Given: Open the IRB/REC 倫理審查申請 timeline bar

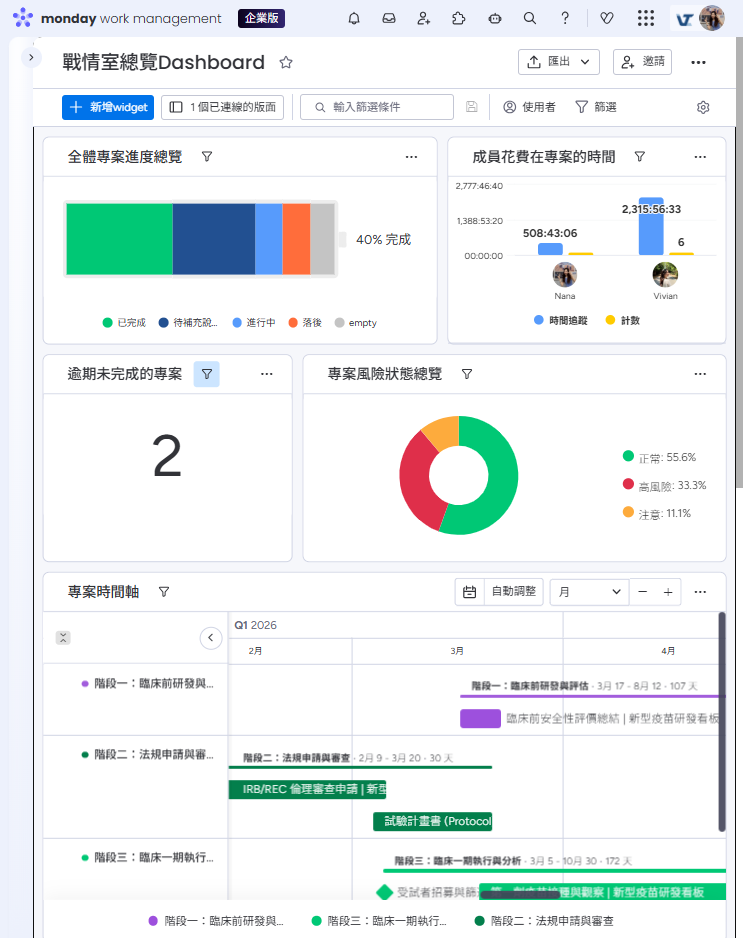Looking at the screenshot, I should (307, 790).
